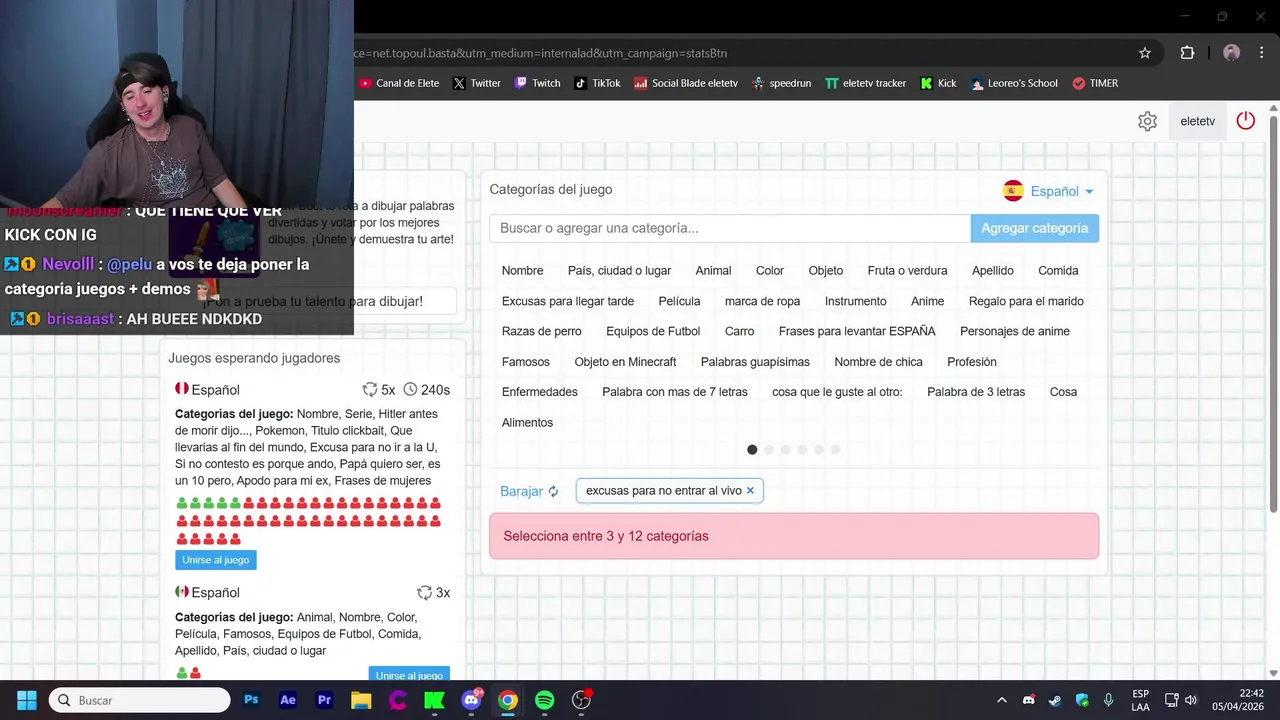Open Google Chrome from taskbar
Viewport: 1280px width, 720px height.
click(x=508, y=700)
